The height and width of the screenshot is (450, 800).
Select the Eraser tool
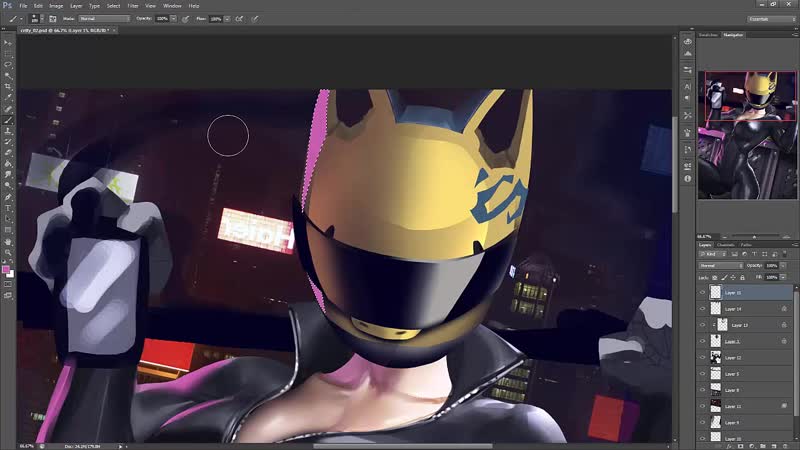pos(8,153)
